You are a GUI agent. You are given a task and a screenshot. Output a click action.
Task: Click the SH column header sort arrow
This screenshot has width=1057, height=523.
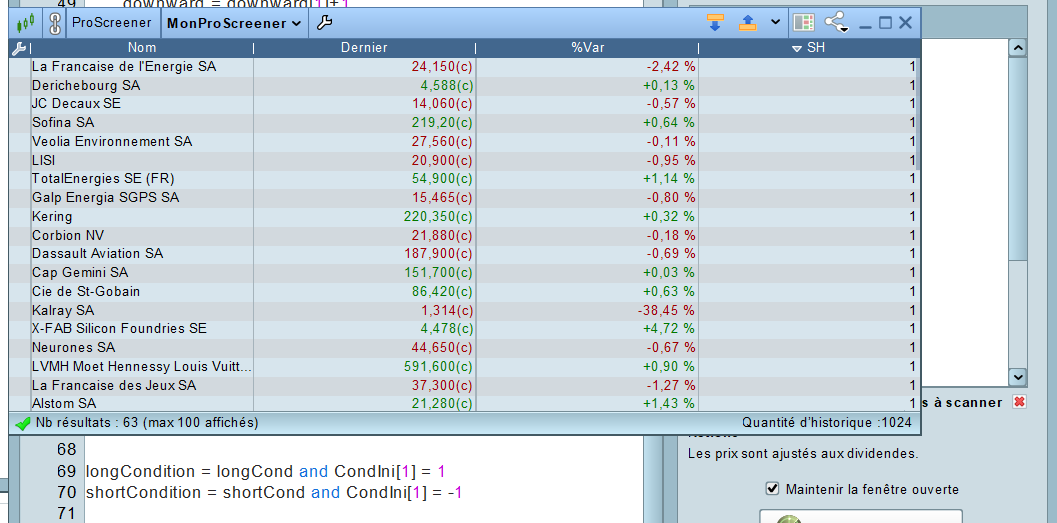pyautogui.click(x=797, y=49)
